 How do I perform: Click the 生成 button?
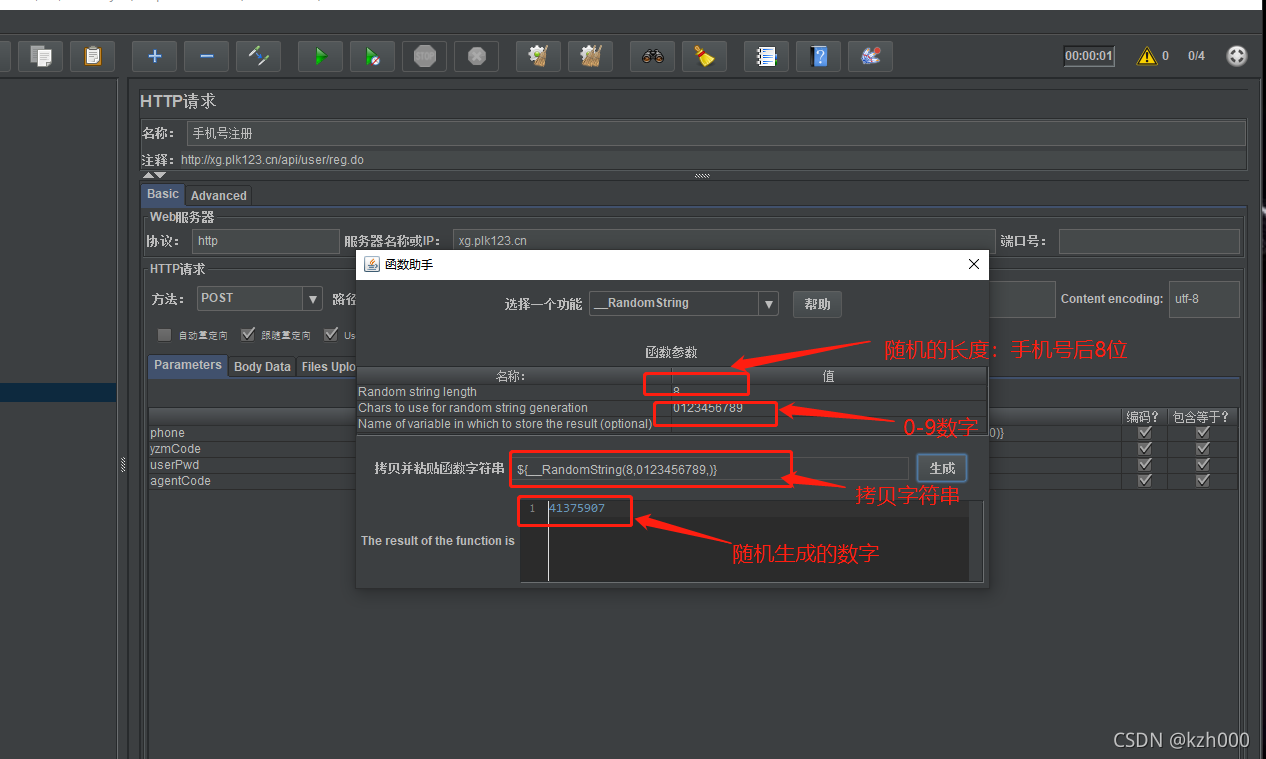click(x=941, y=467)
